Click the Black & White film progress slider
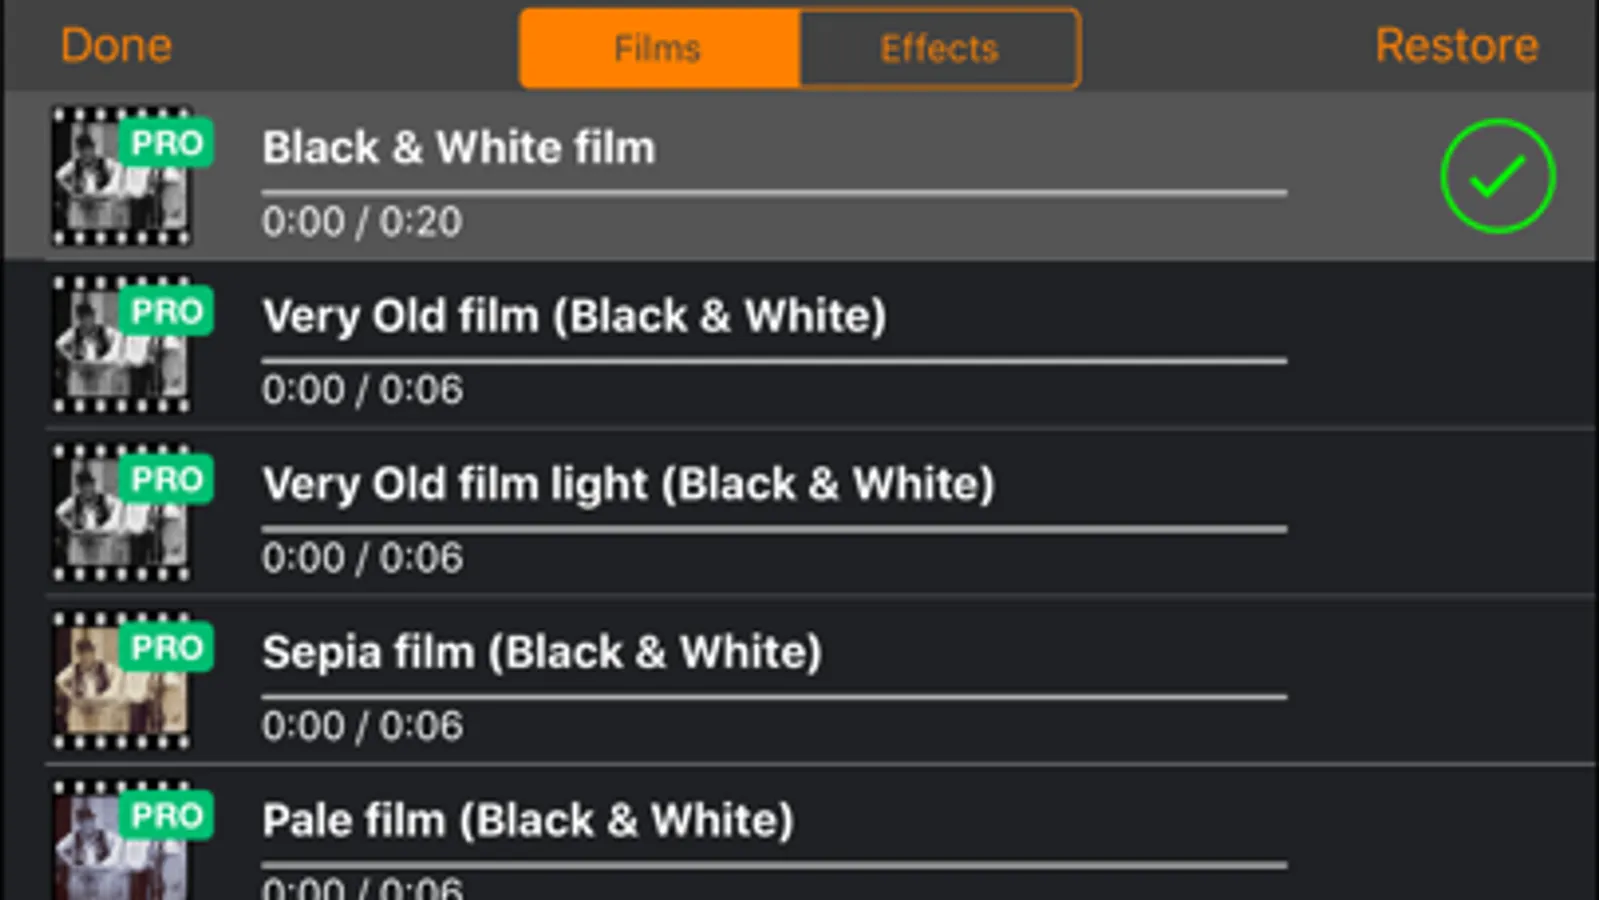The height and width of the screenshot is (900, 1599). tap(773, 192)
